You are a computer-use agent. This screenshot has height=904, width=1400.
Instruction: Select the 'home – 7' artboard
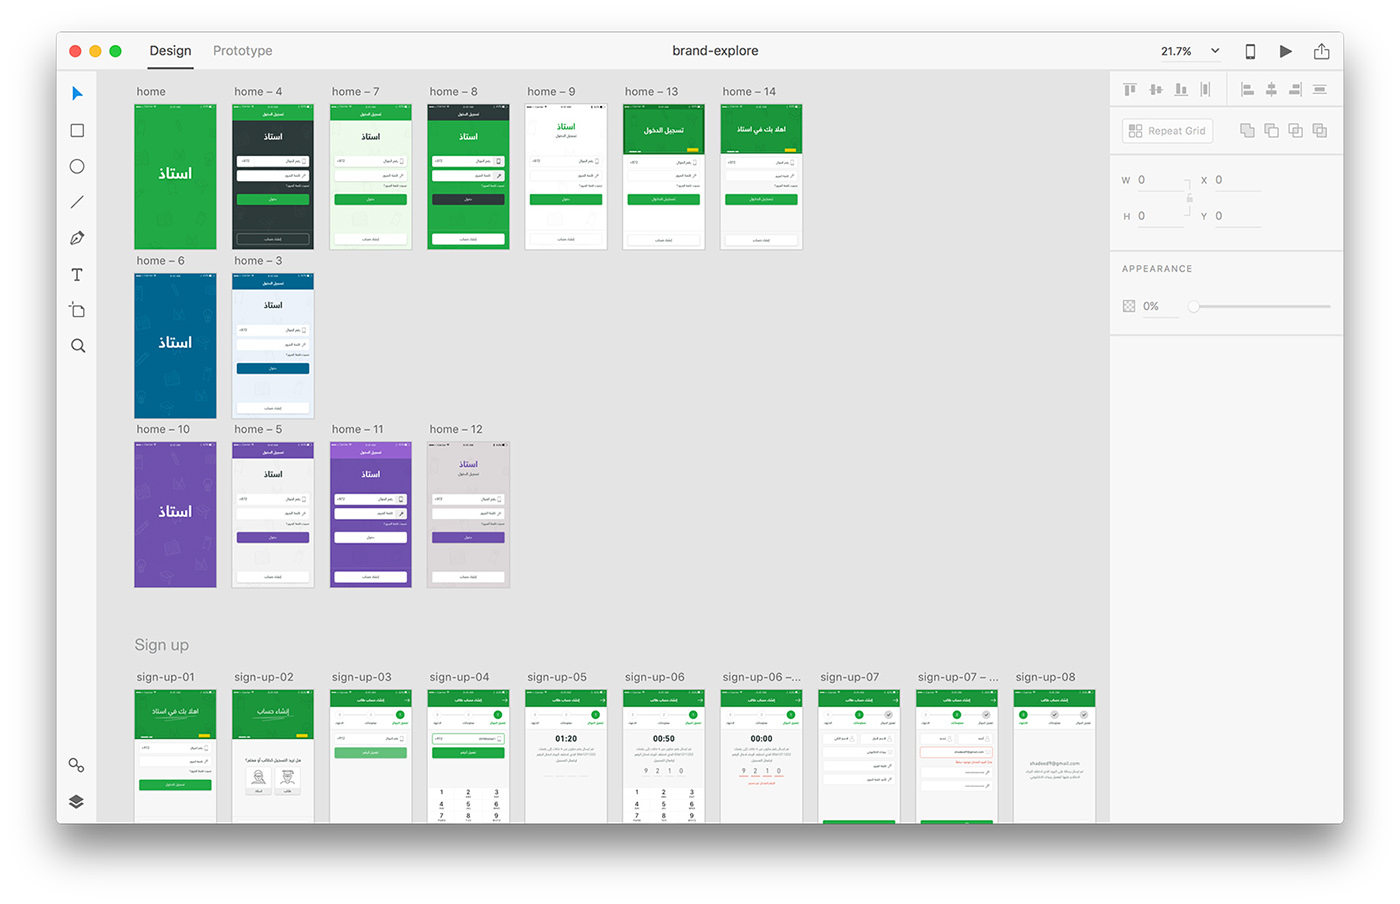click(371, 177)
